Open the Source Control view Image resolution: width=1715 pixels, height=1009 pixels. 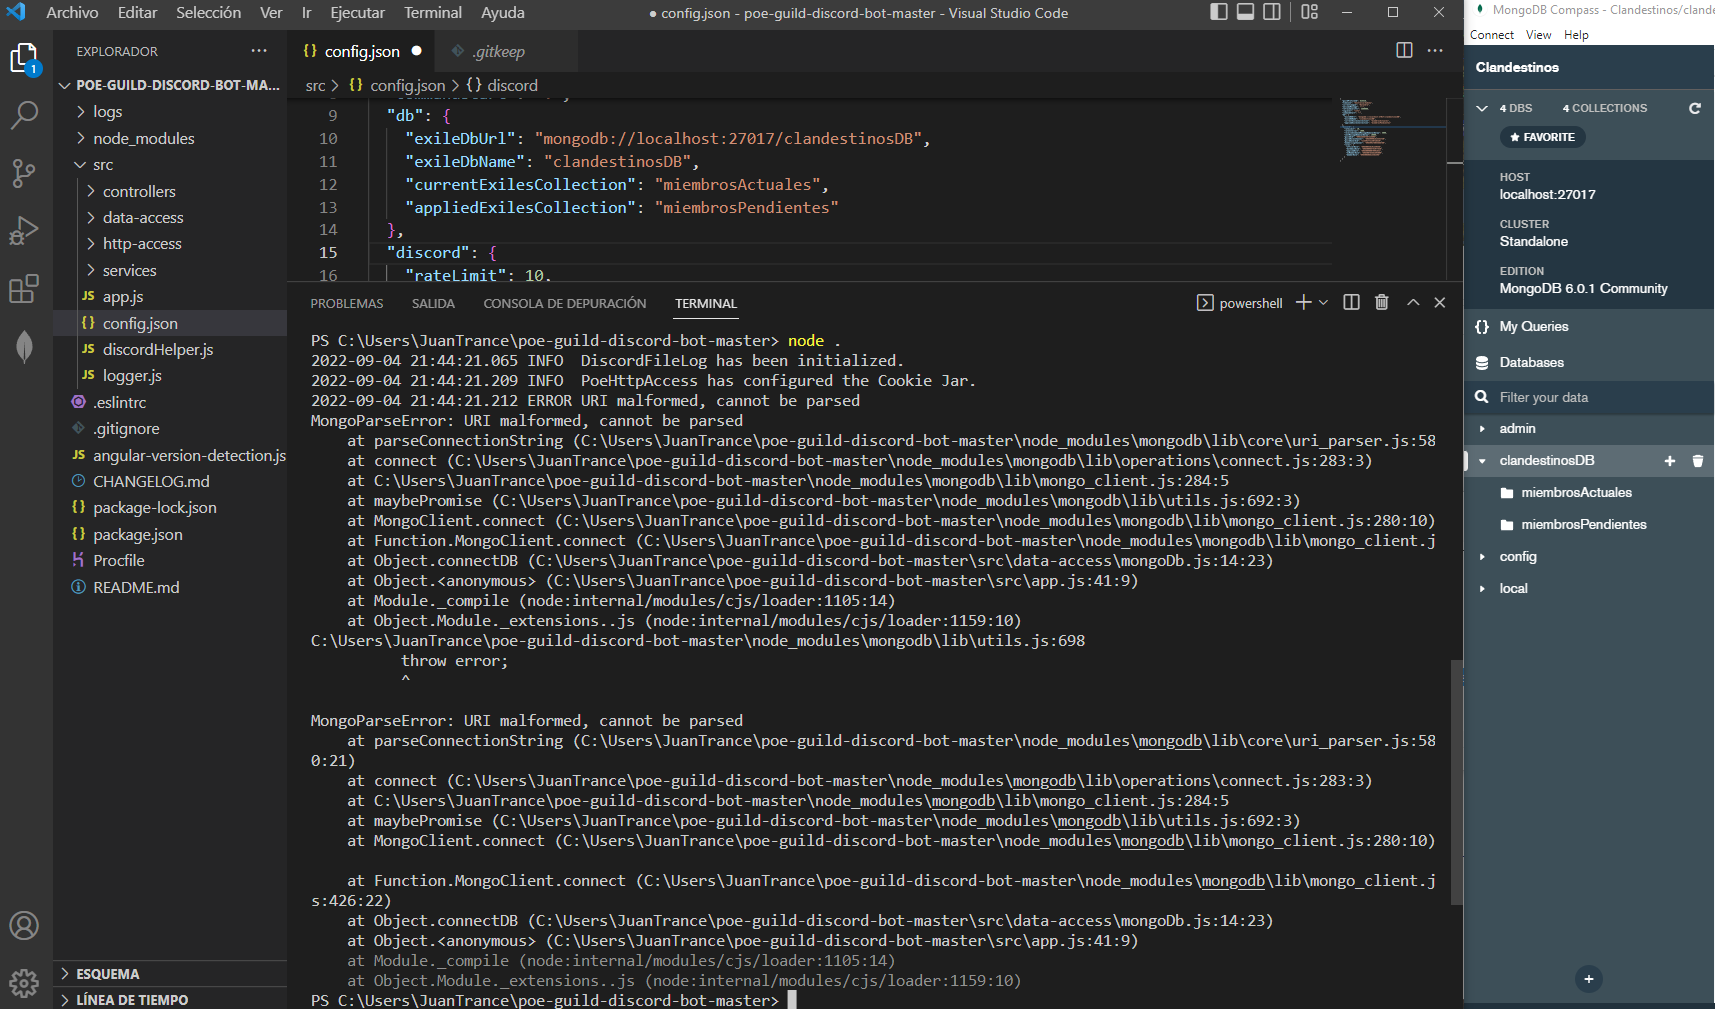point(24,173)
